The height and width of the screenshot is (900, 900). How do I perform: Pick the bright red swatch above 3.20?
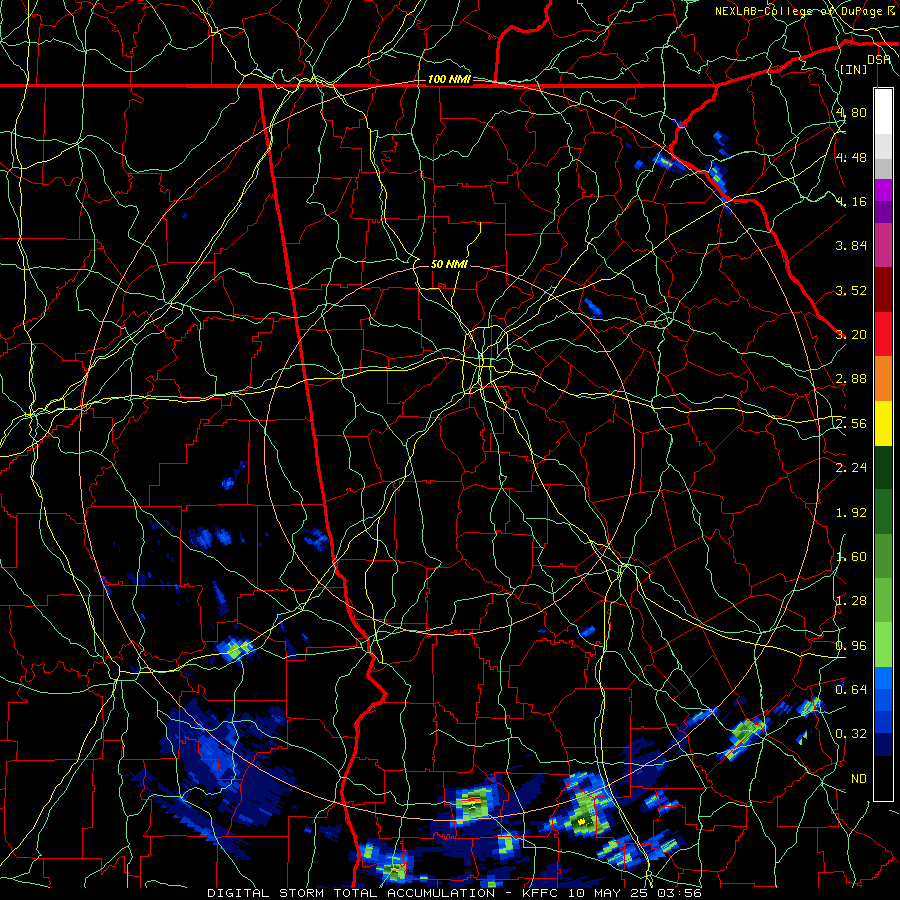883,334
